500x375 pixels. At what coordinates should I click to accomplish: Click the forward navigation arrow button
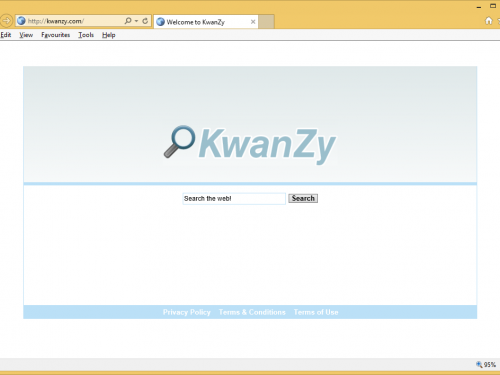[6, 21]
